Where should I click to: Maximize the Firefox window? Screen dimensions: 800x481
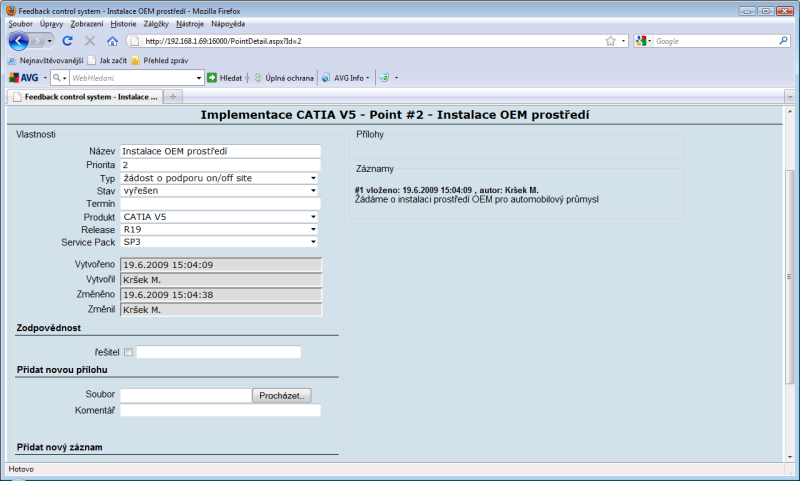coord(766,11)
